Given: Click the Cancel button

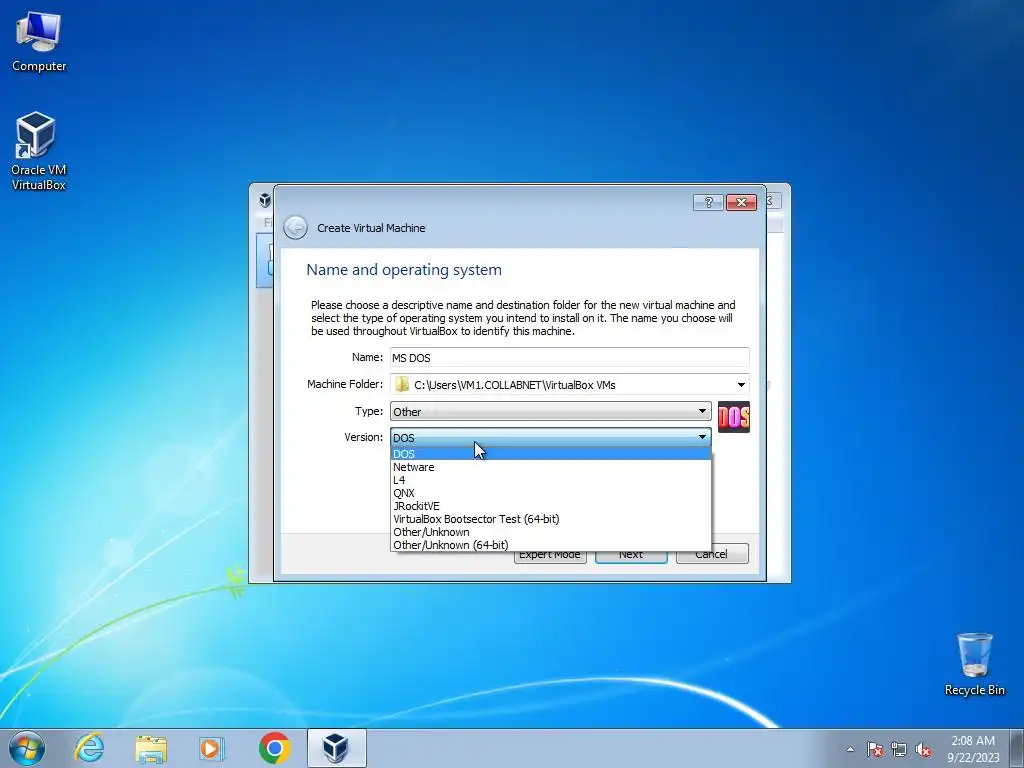Looking at the screenshot, I should coord(712,556).
